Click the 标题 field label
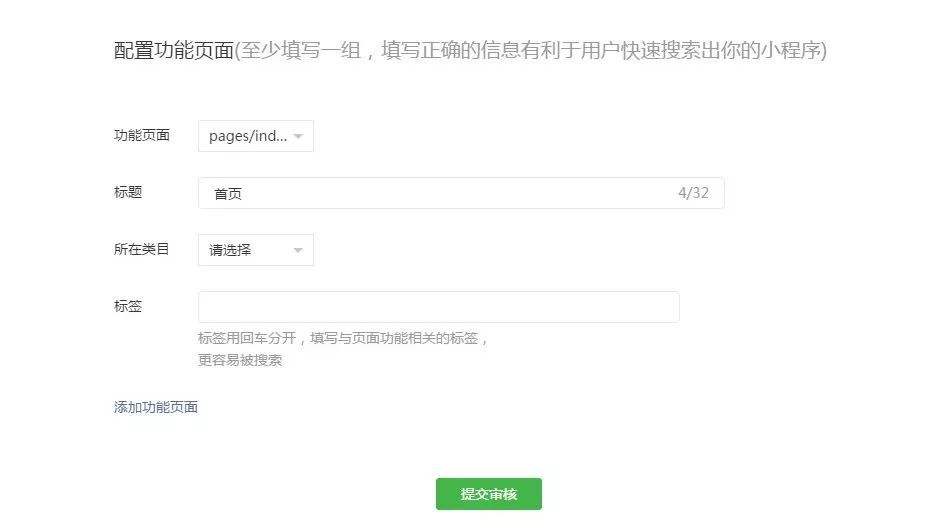This screenshot has height=532, width=941. pyautogui.click(x=128, y=192)
